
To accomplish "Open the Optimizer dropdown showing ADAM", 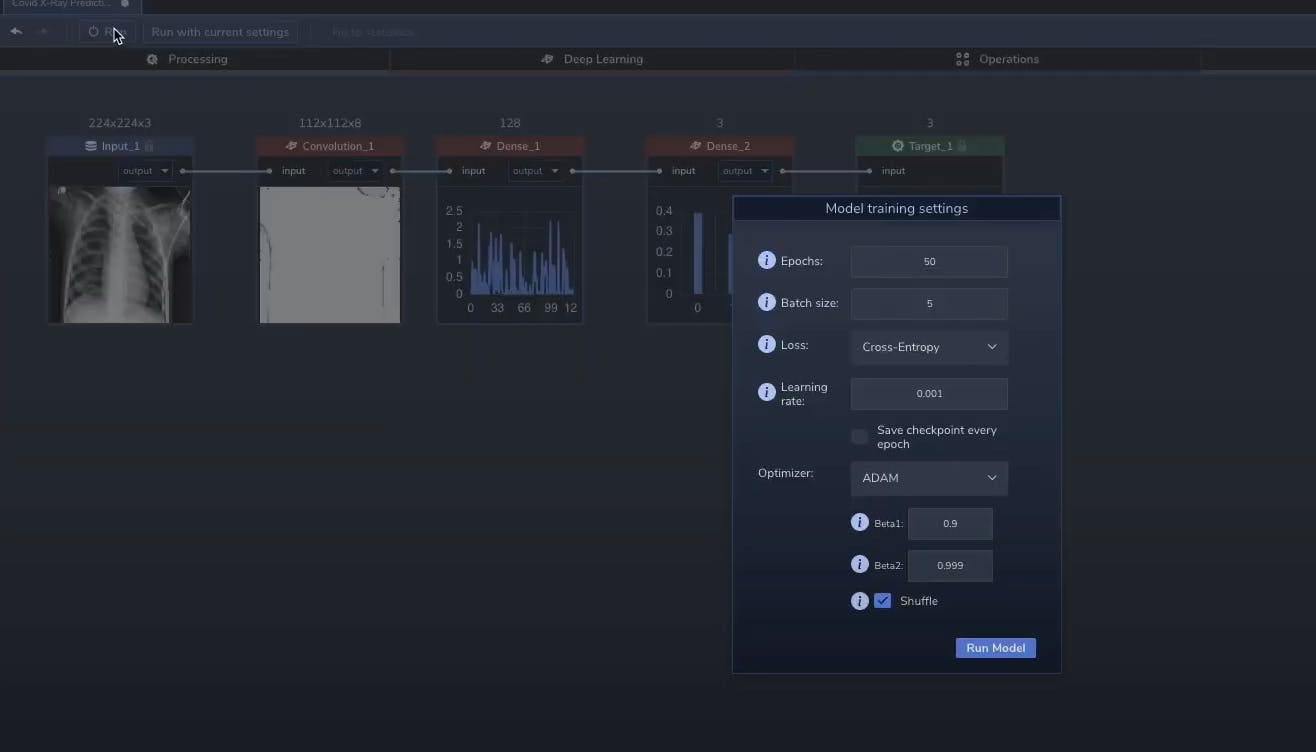I will 928,478.
